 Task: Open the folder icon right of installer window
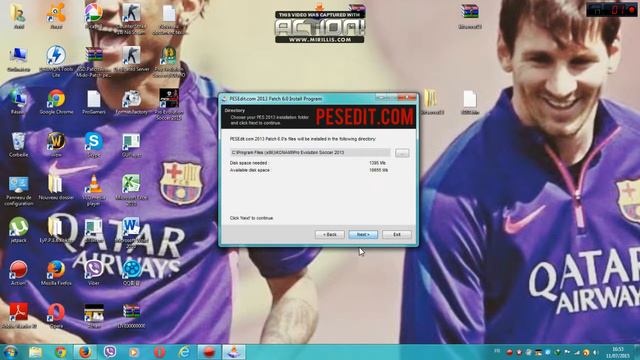point(431,102)
